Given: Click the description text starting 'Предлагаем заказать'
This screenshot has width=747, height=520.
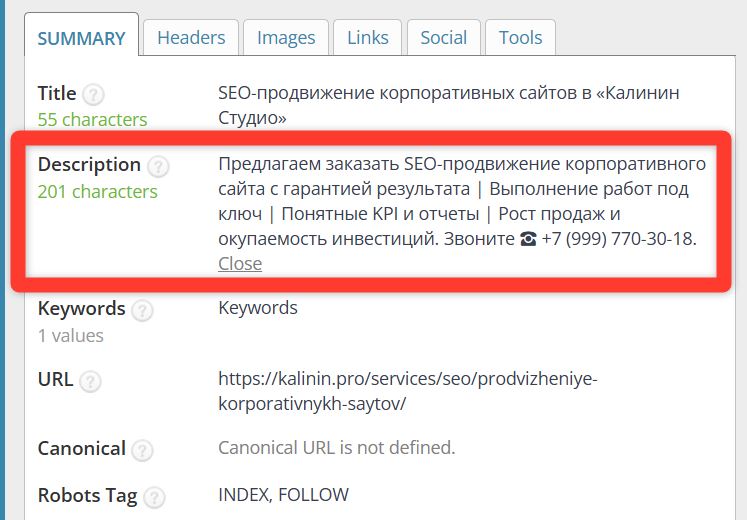Looking at the screenshot, I should (x=462, y=201).
